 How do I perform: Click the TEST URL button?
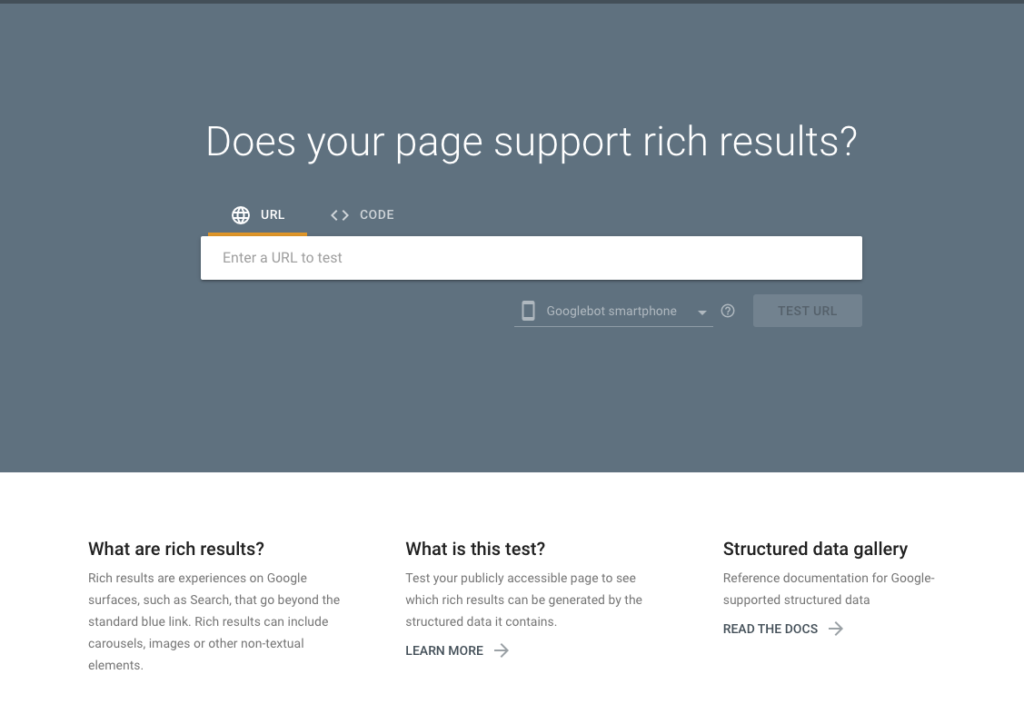tap(807, 311)
